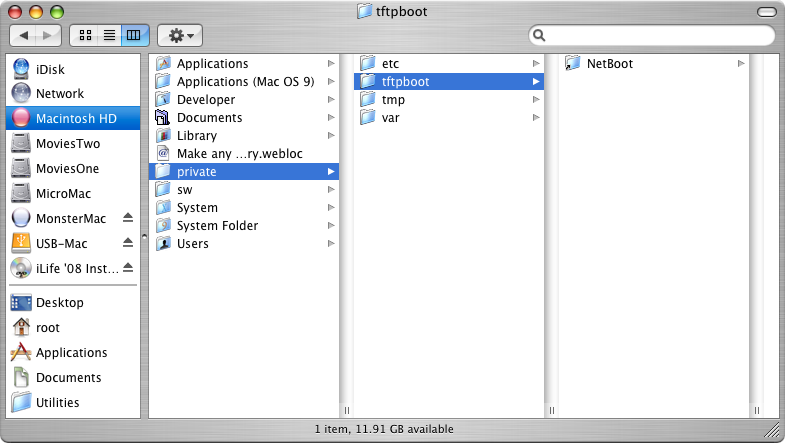Click tftpboot title folder icon
This screenshot has height=443, width=785.
(x=364, y=11)
